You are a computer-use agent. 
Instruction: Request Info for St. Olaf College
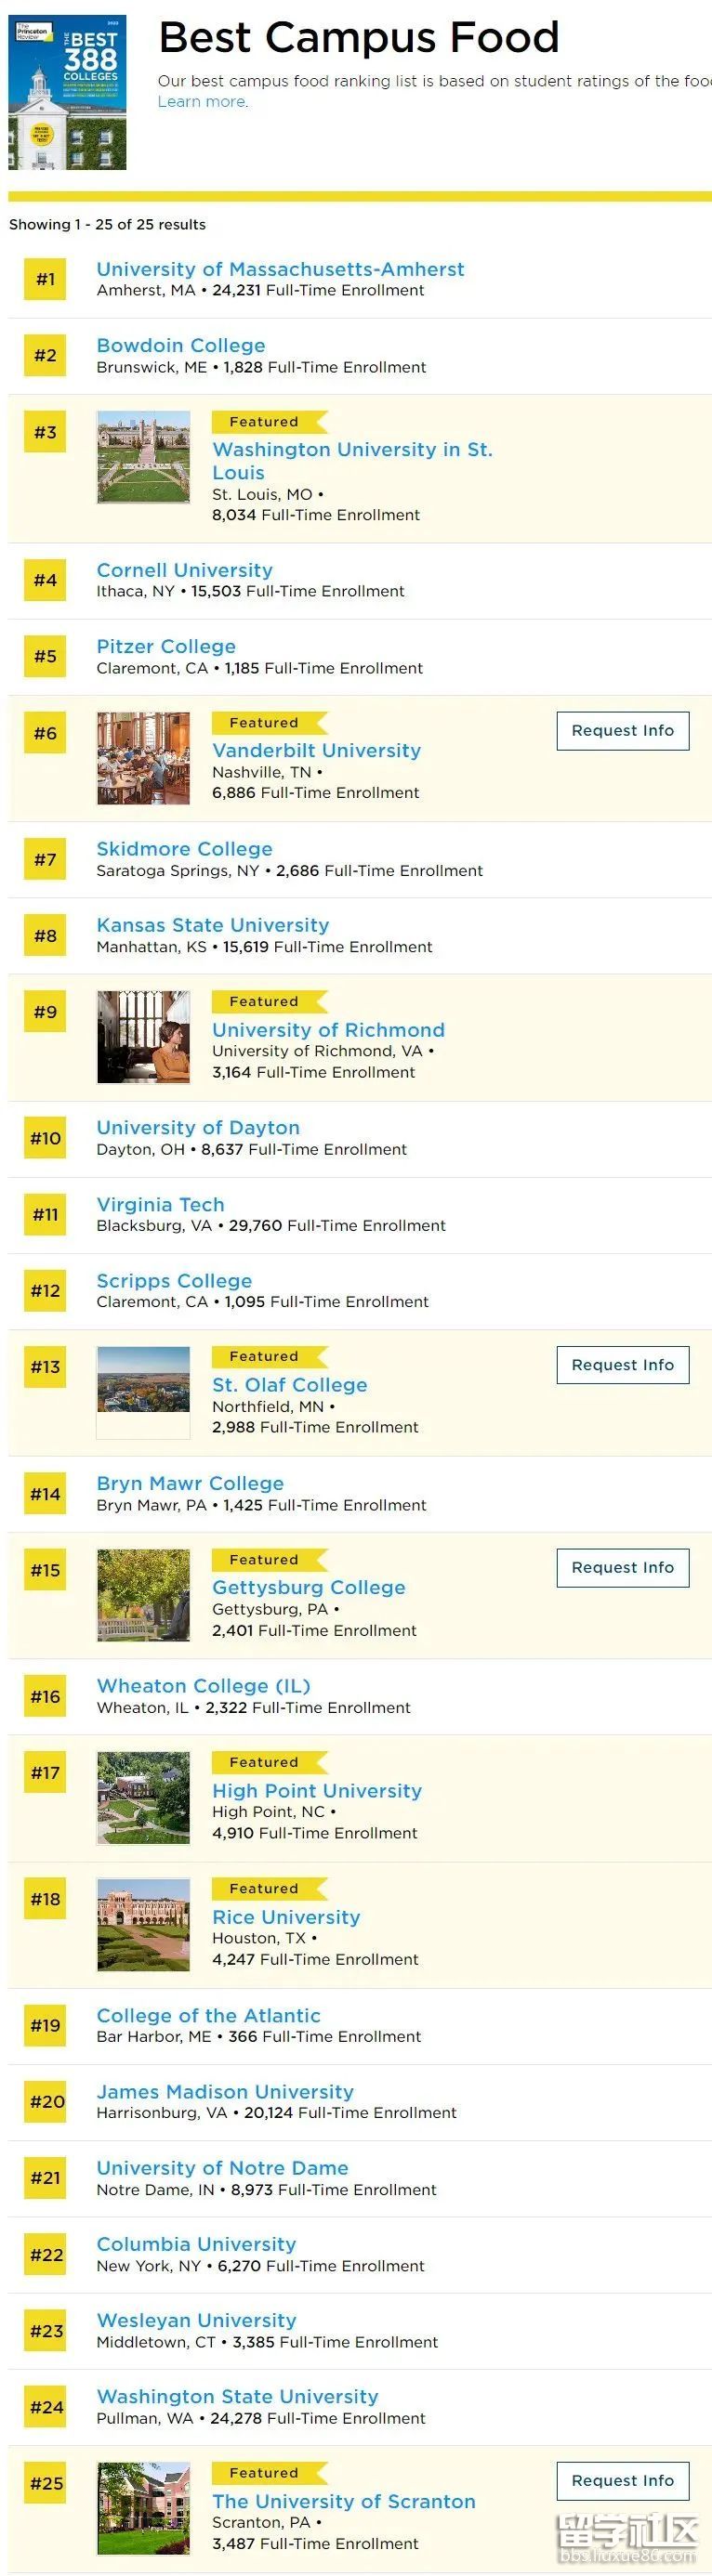tap(623, 1365)
